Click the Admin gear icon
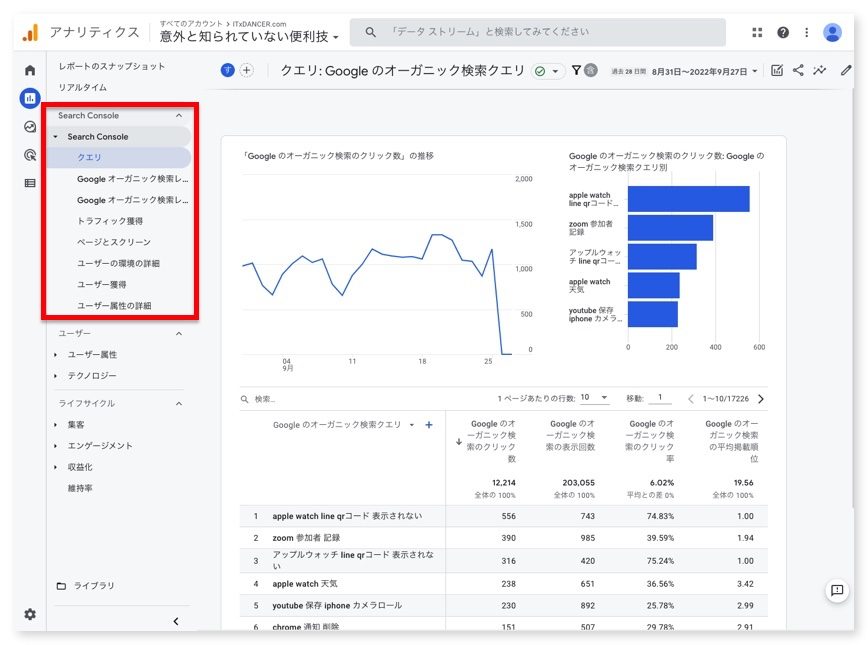Screen dimensions: 868x645 (30, 614)
